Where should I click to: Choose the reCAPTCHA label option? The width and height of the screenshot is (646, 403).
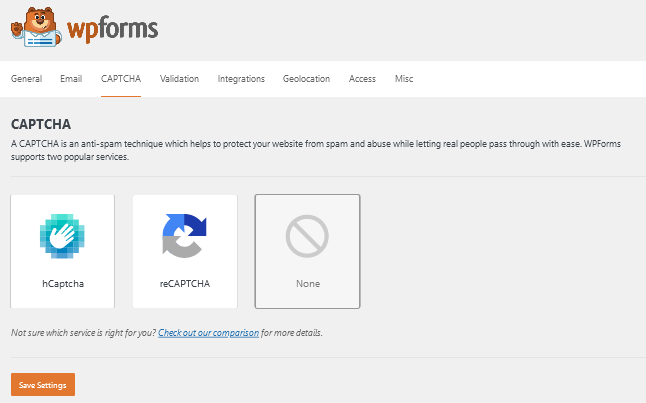(185, 284)
